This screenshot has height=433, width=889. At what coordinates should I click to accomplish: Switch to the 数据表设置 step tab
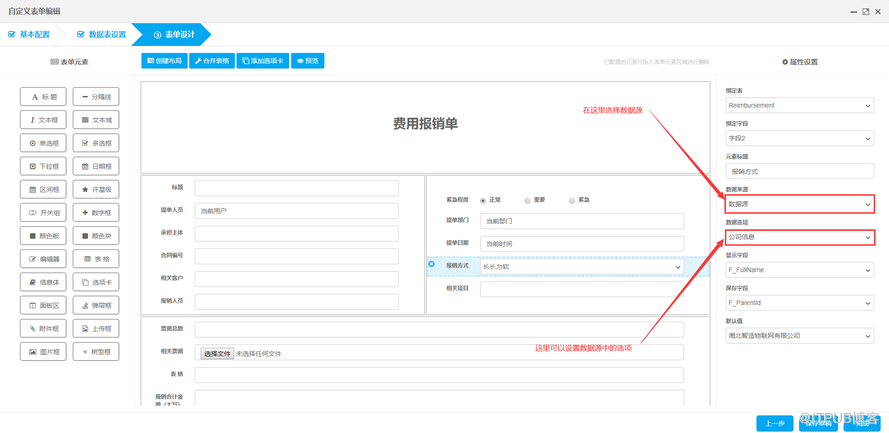[102, 35]
